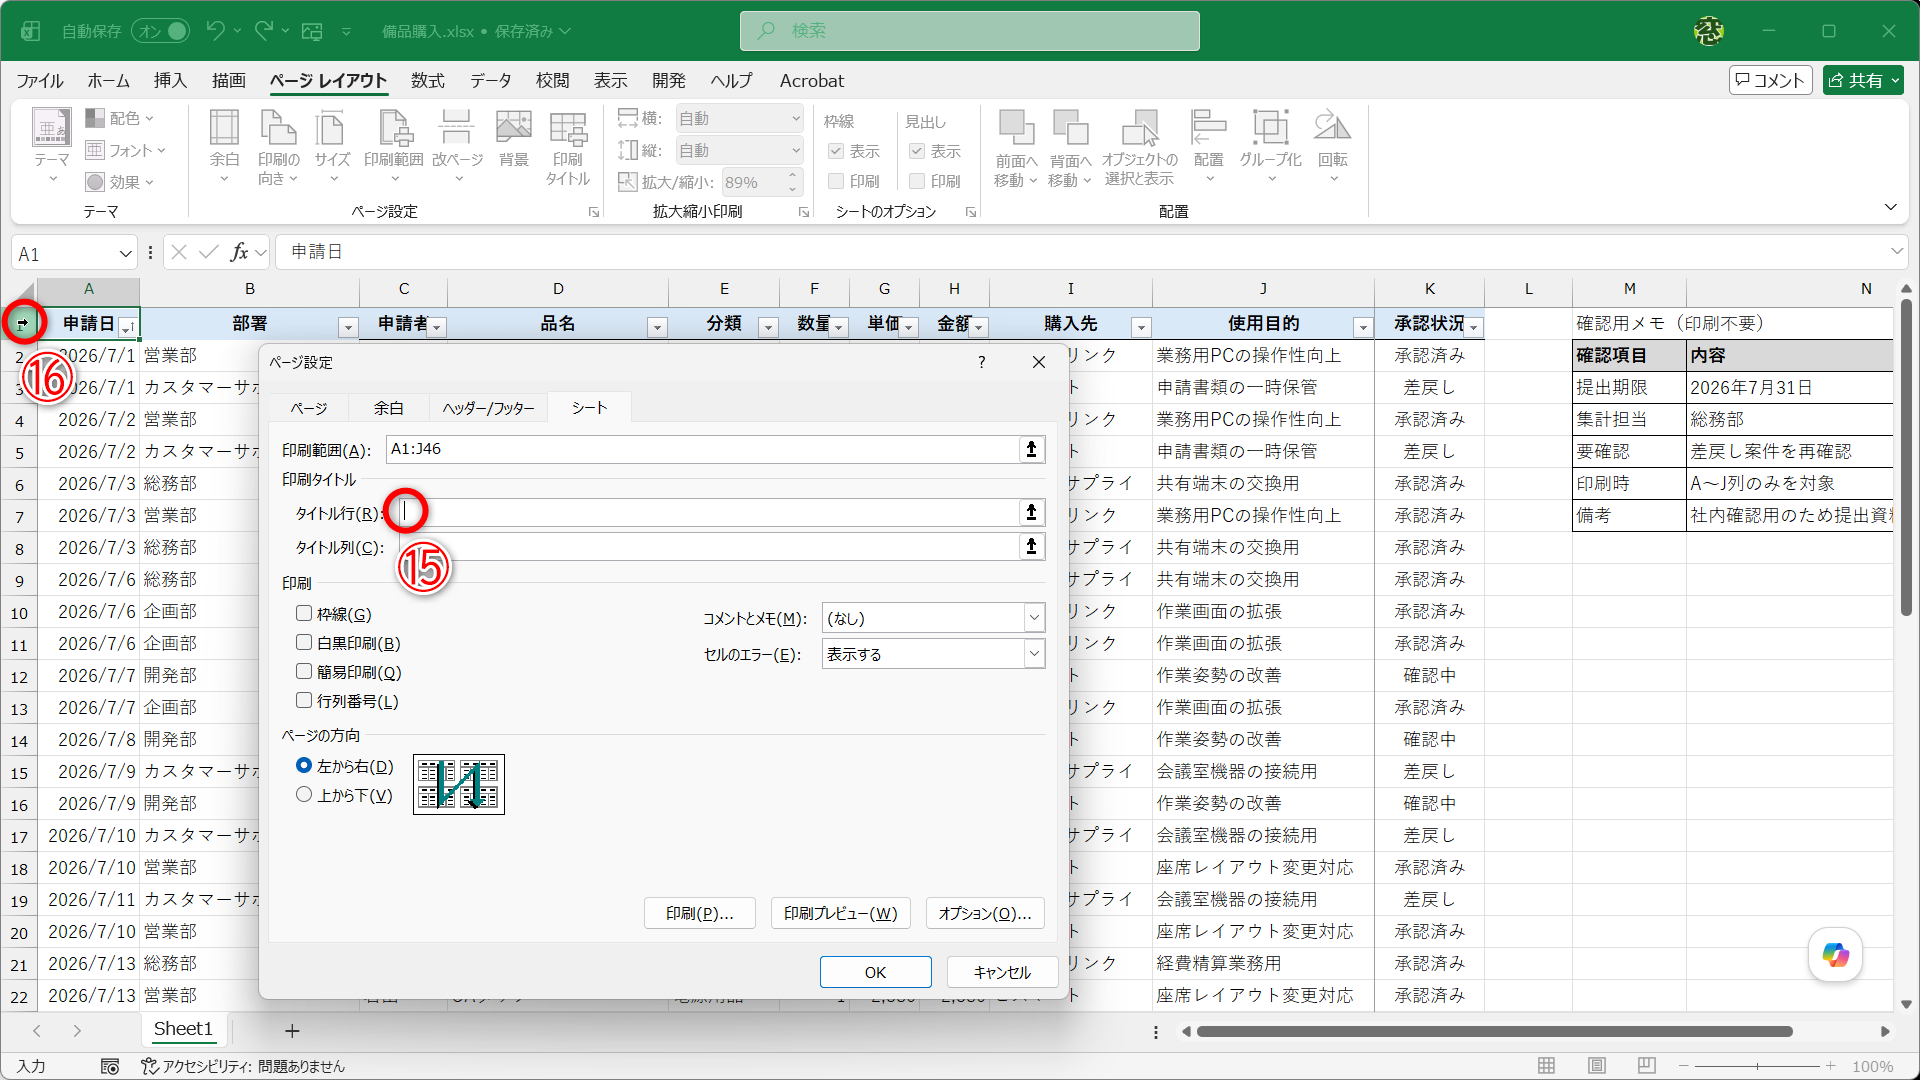The height and width of the screenshot is (1080, 1920).
Task: Open the セルのエラー dropdown
Action: tap(933, 654)
